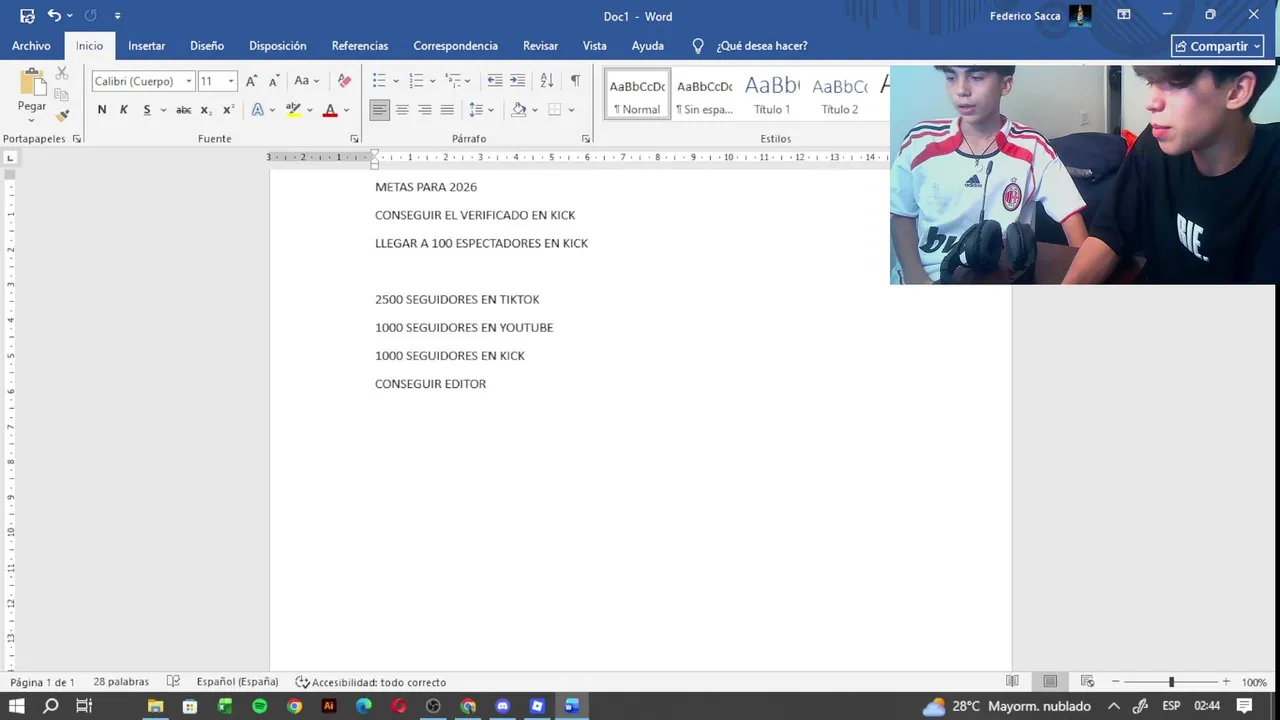Open the Change Case (Aa) dropdown
This screenshot has width=1280, height=720.
click(307, 81)
